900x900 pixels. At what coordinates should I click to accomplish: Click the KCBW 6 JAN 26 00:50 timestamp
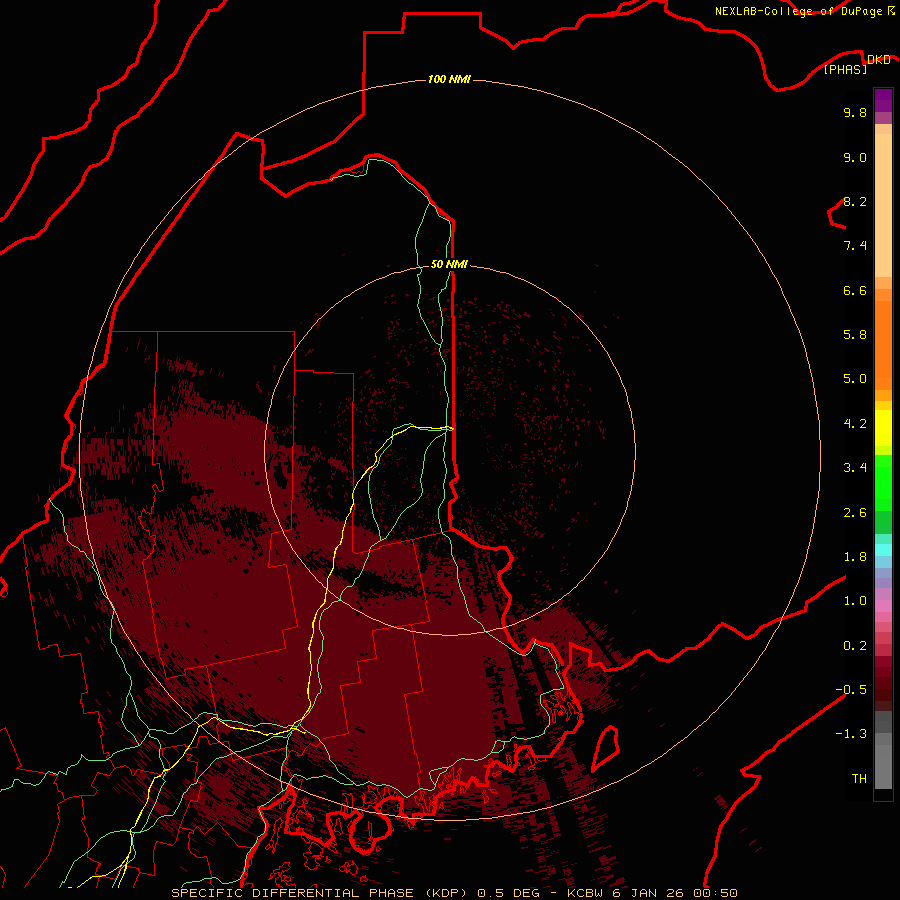652,893
